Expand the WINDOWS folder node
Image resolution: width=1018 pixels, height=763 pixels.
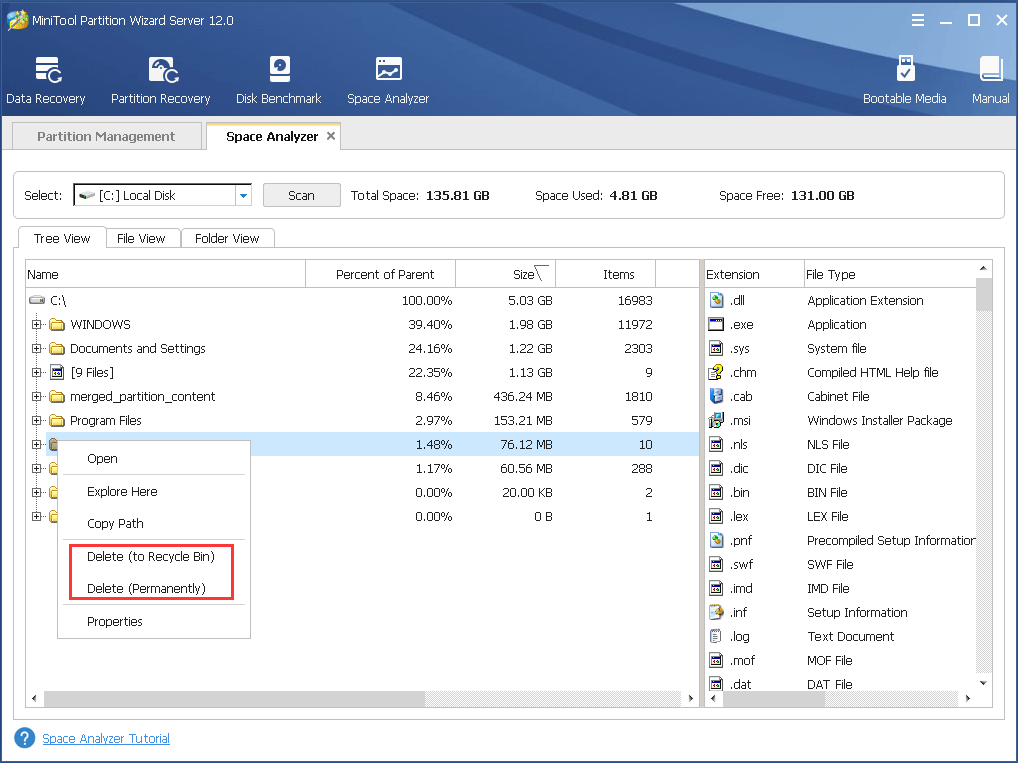pyautogui.click(x=36, y=324)
